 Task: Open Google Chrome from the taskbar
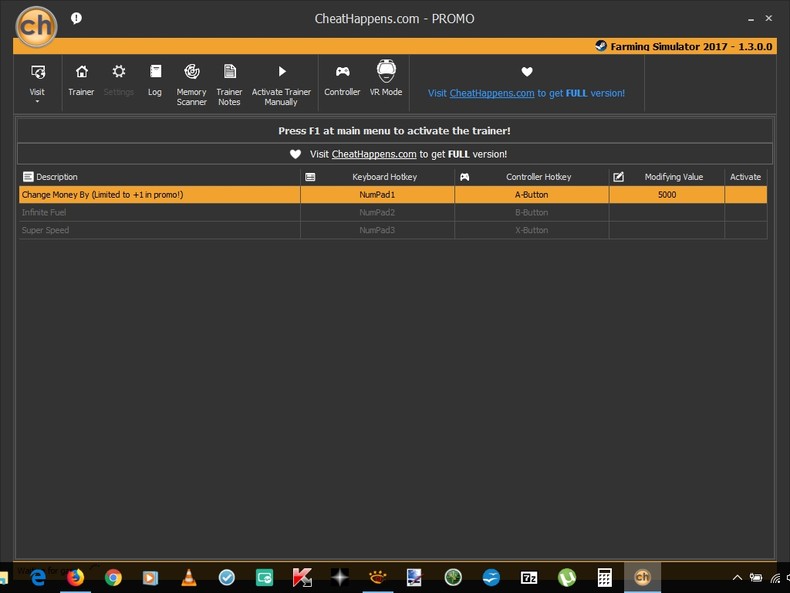click(113, 577)
